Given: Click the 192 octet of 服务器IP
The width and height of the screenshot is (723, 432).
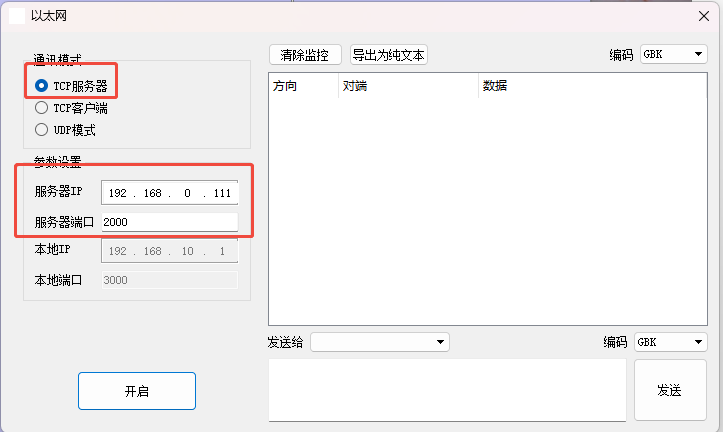Looking at the screenshot, I should click(x=118, y=192).
